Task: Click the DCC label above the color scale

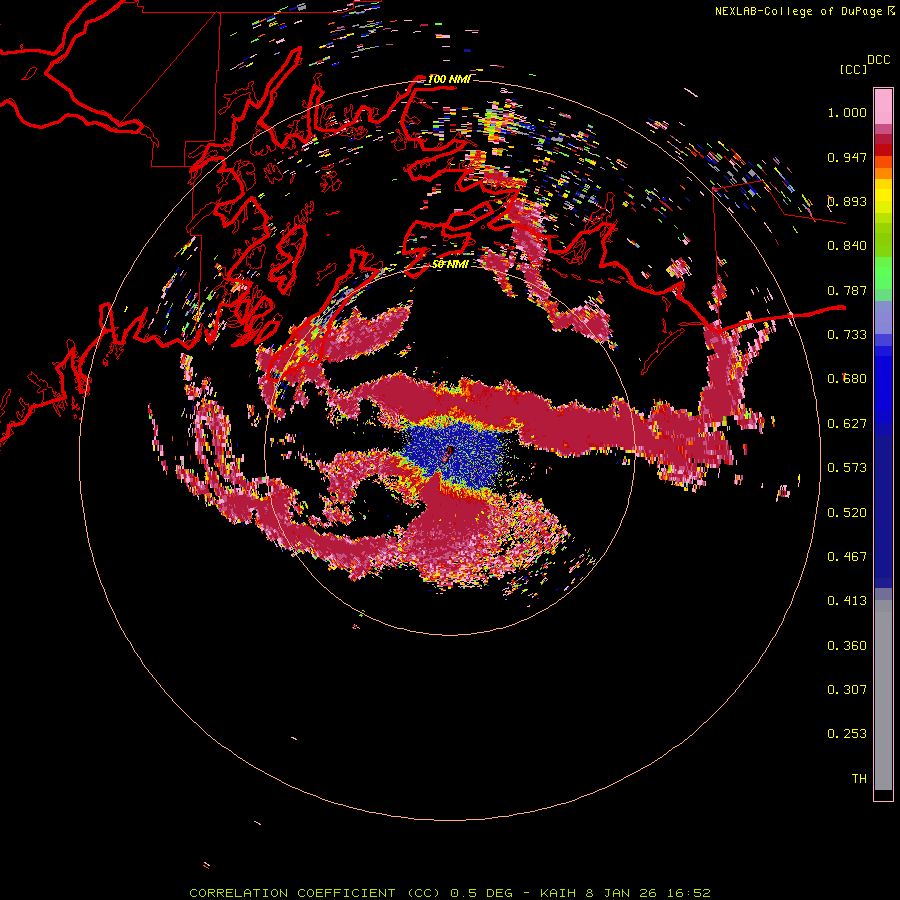Action: coord(879,60)
